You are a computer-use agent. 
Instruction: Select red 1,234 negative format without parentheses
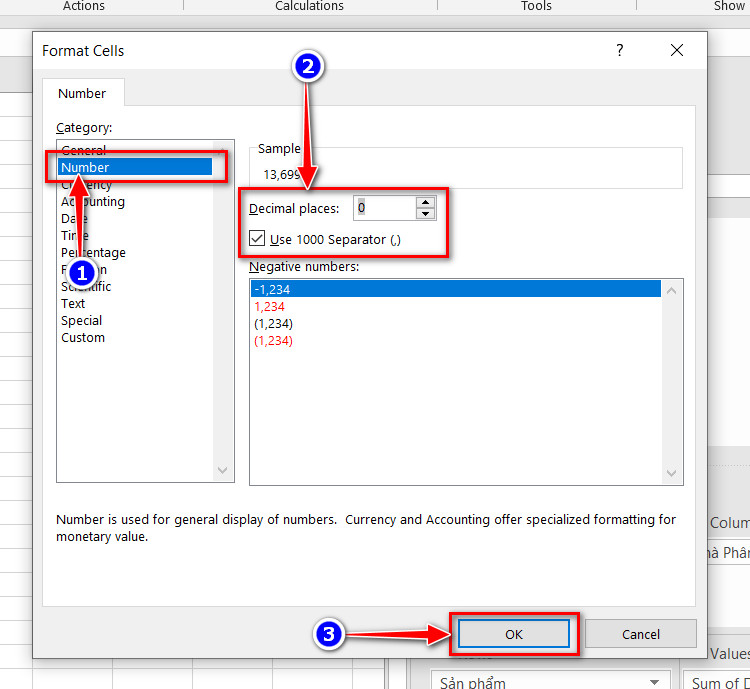(x=269, y=306)
